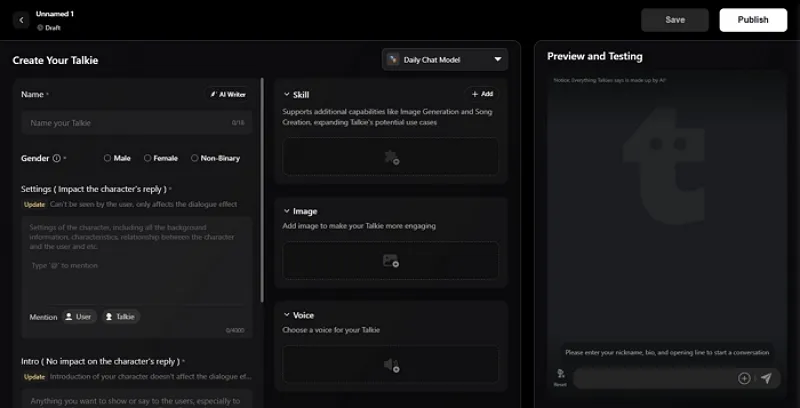
Task: Click the add image icon
Action: click(x=391, y=261)
